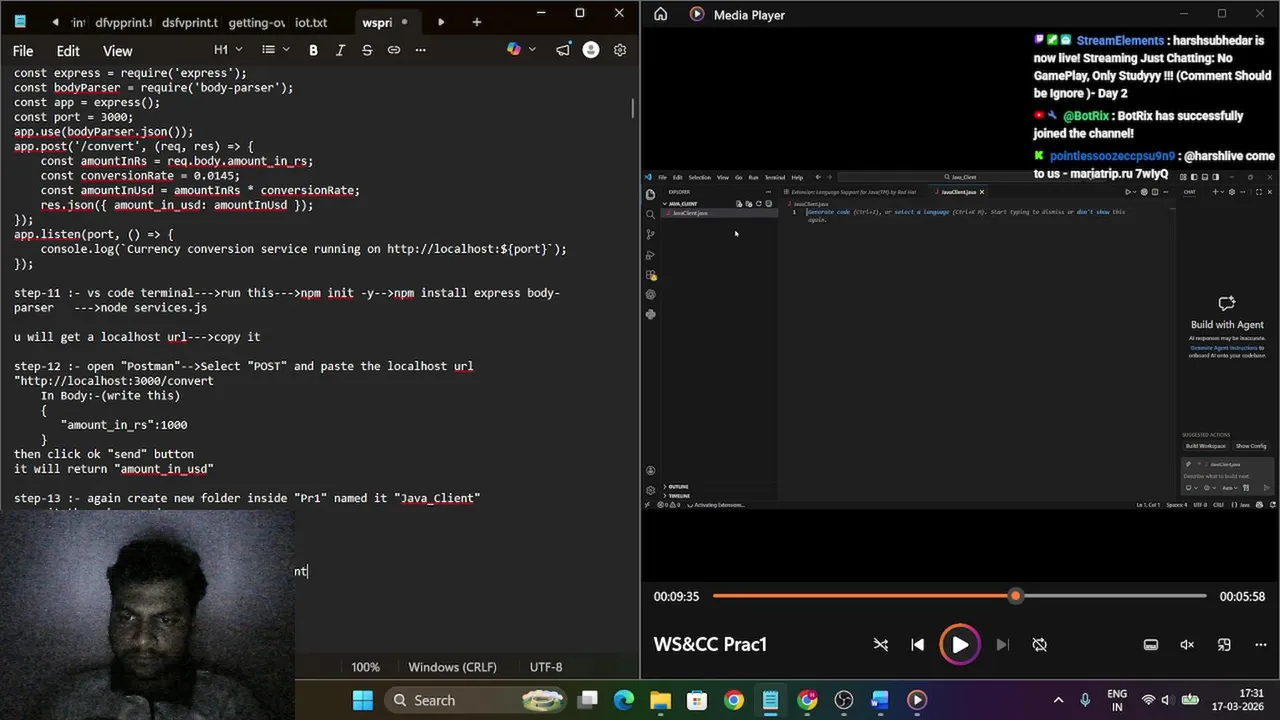
Task: Open OBS Studio from taskbar
Action: coord(843,700)
